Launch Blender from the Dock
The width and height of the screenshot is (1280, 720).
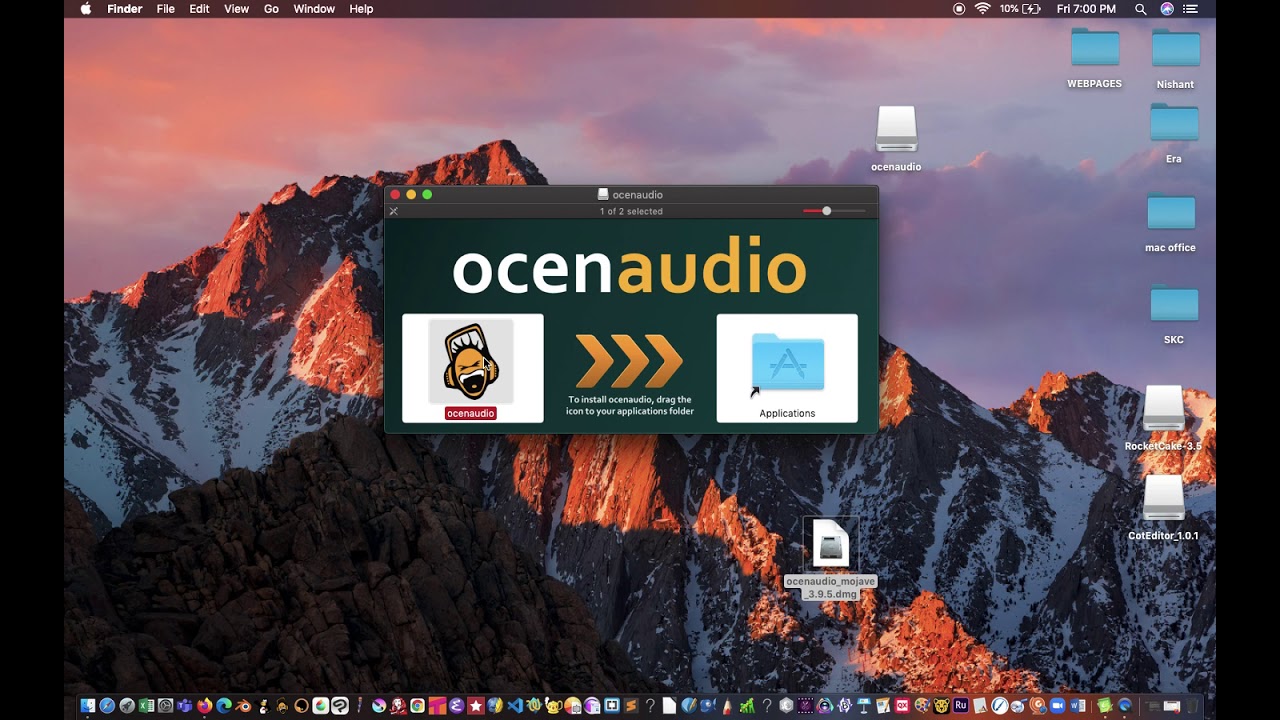[242, 706]
